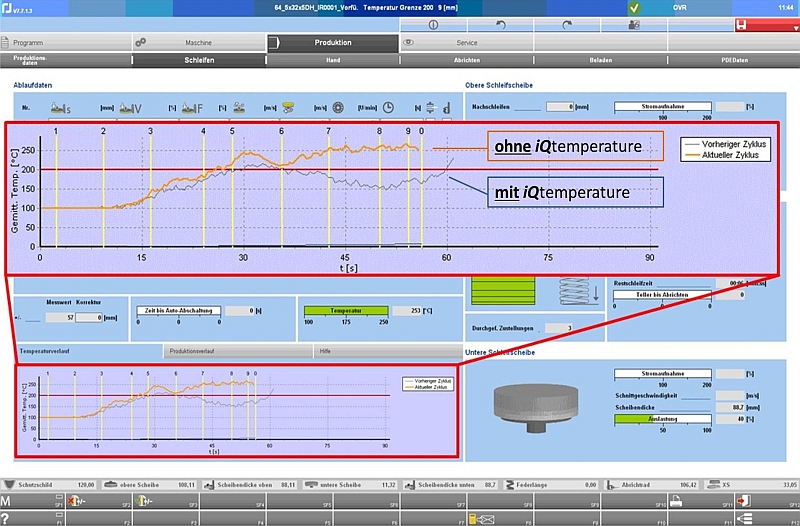The height and width of the screenshot is (526, 800).
Task: Switch to the Programm main tab
Action: point(66,43)
